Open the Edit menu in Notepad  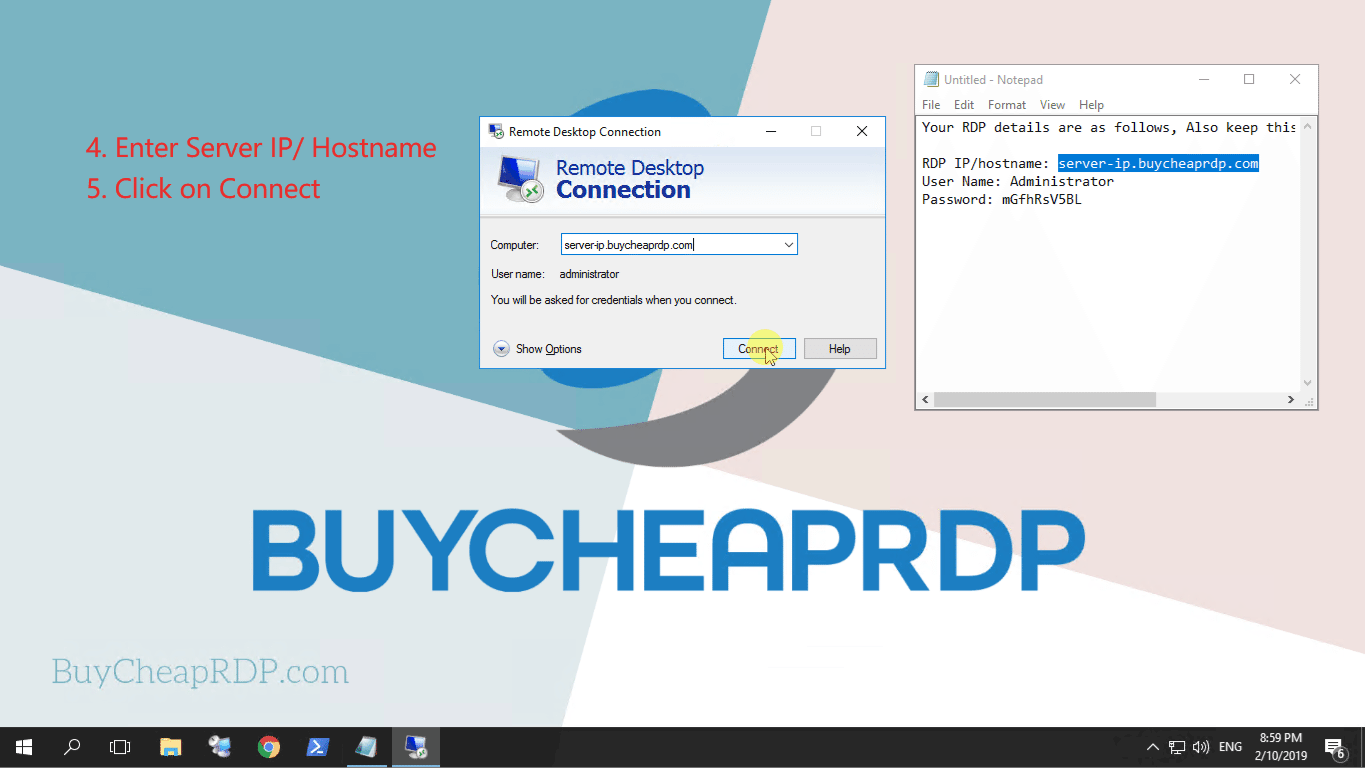tap(964, 105)
